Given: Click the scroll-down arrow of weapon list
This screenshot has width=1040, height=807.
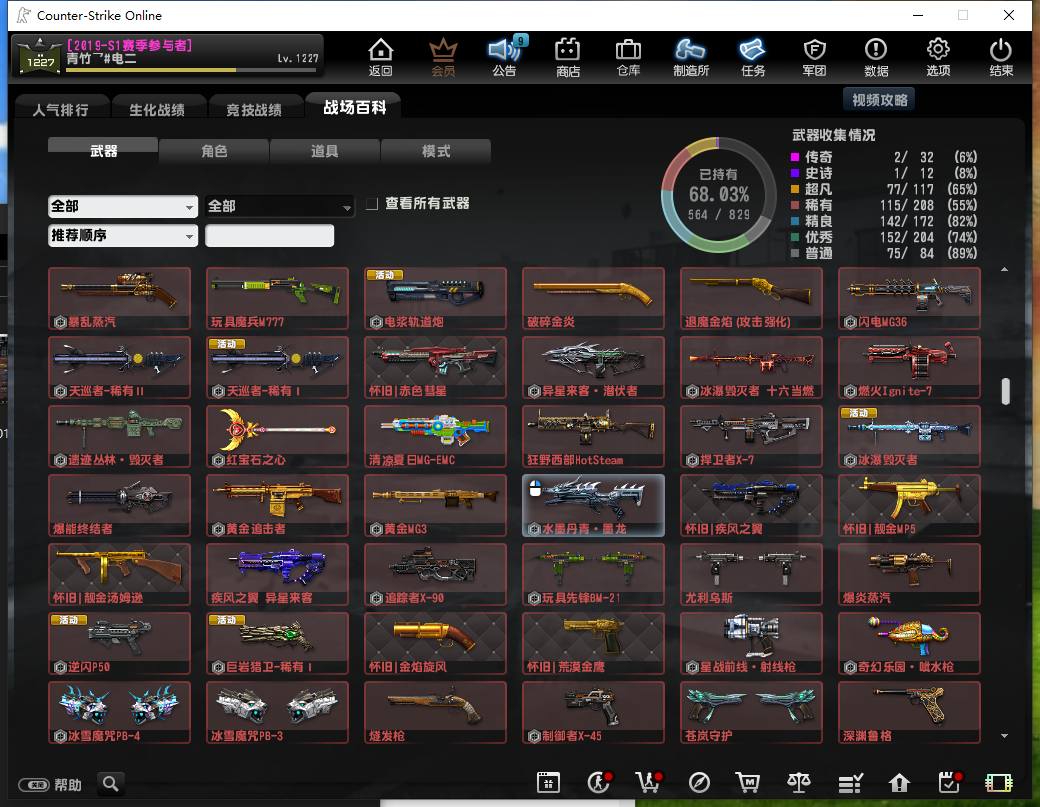Looking at the screenshot, I should tap(1005, 735).
